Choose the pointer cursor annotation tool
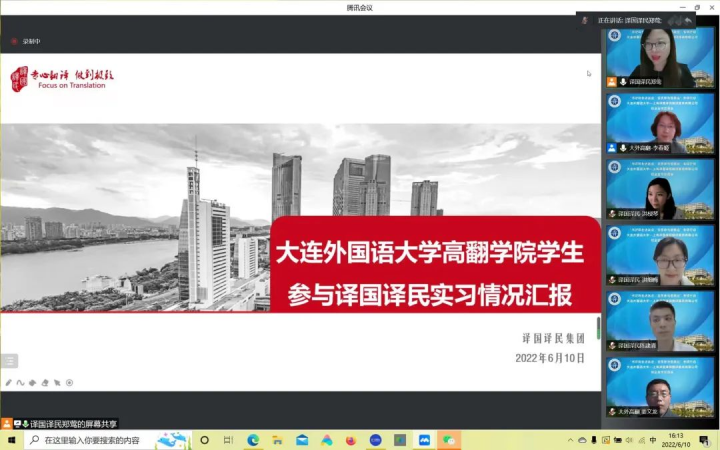 tap(57, 382)
